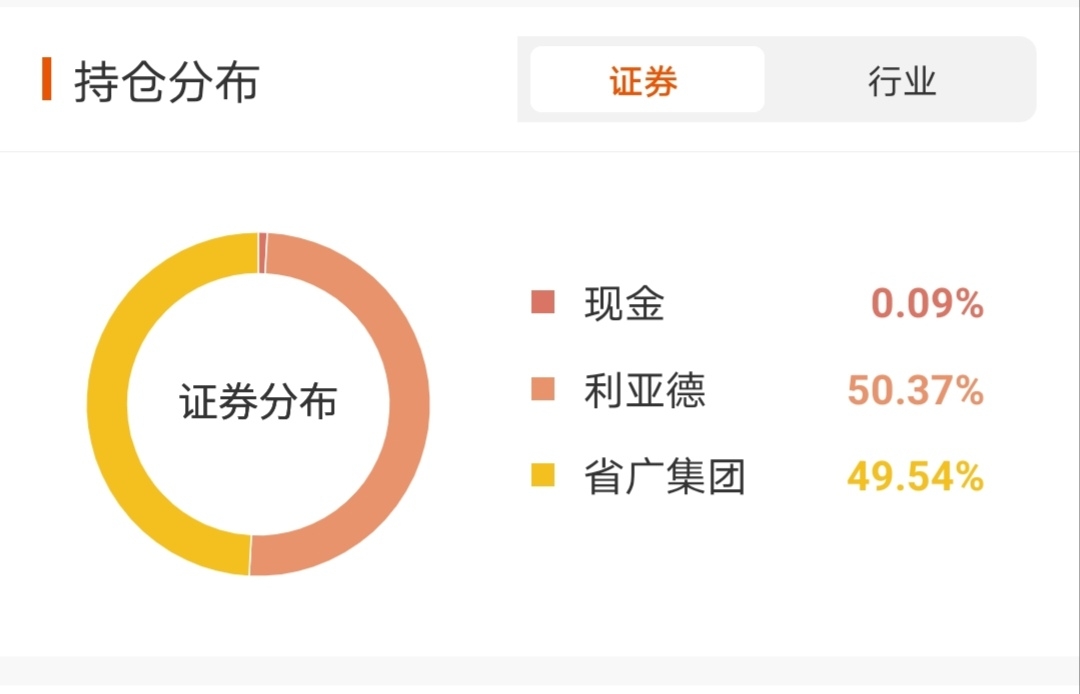Select the 省广集团 legend label

pos(665,476)
